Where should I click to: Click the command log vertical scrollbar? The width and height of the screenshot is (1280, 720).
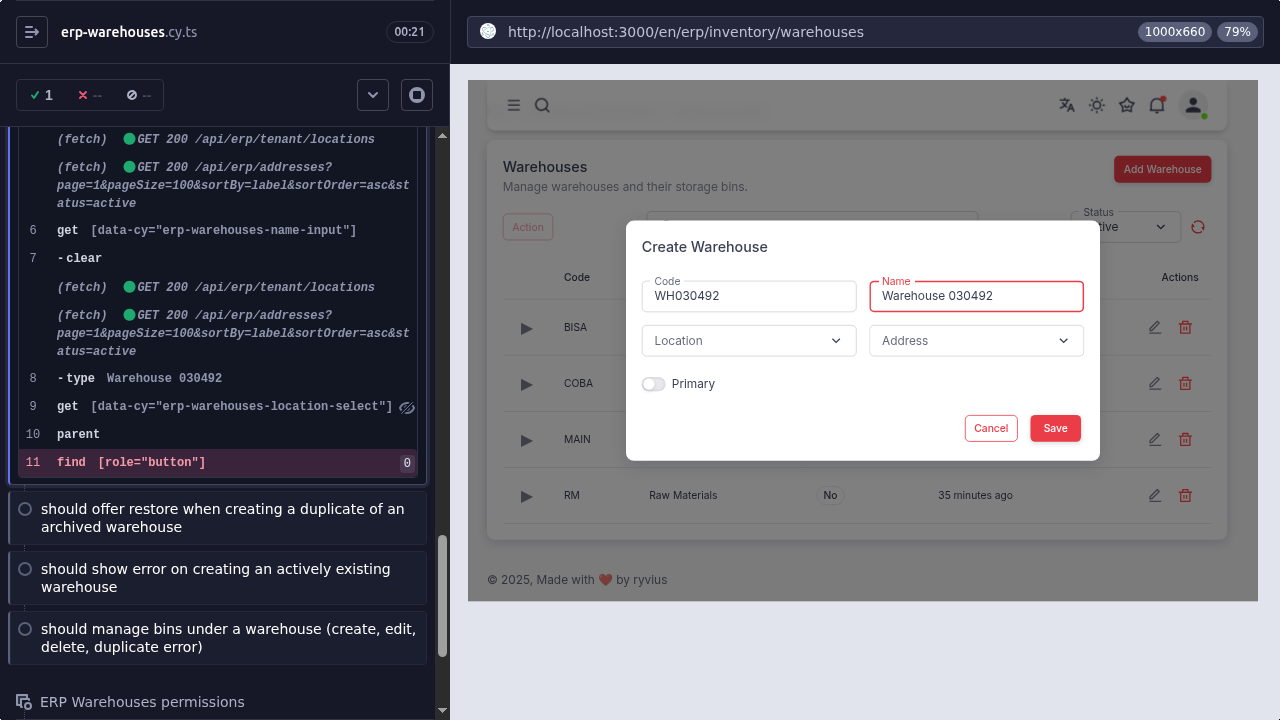443,595
